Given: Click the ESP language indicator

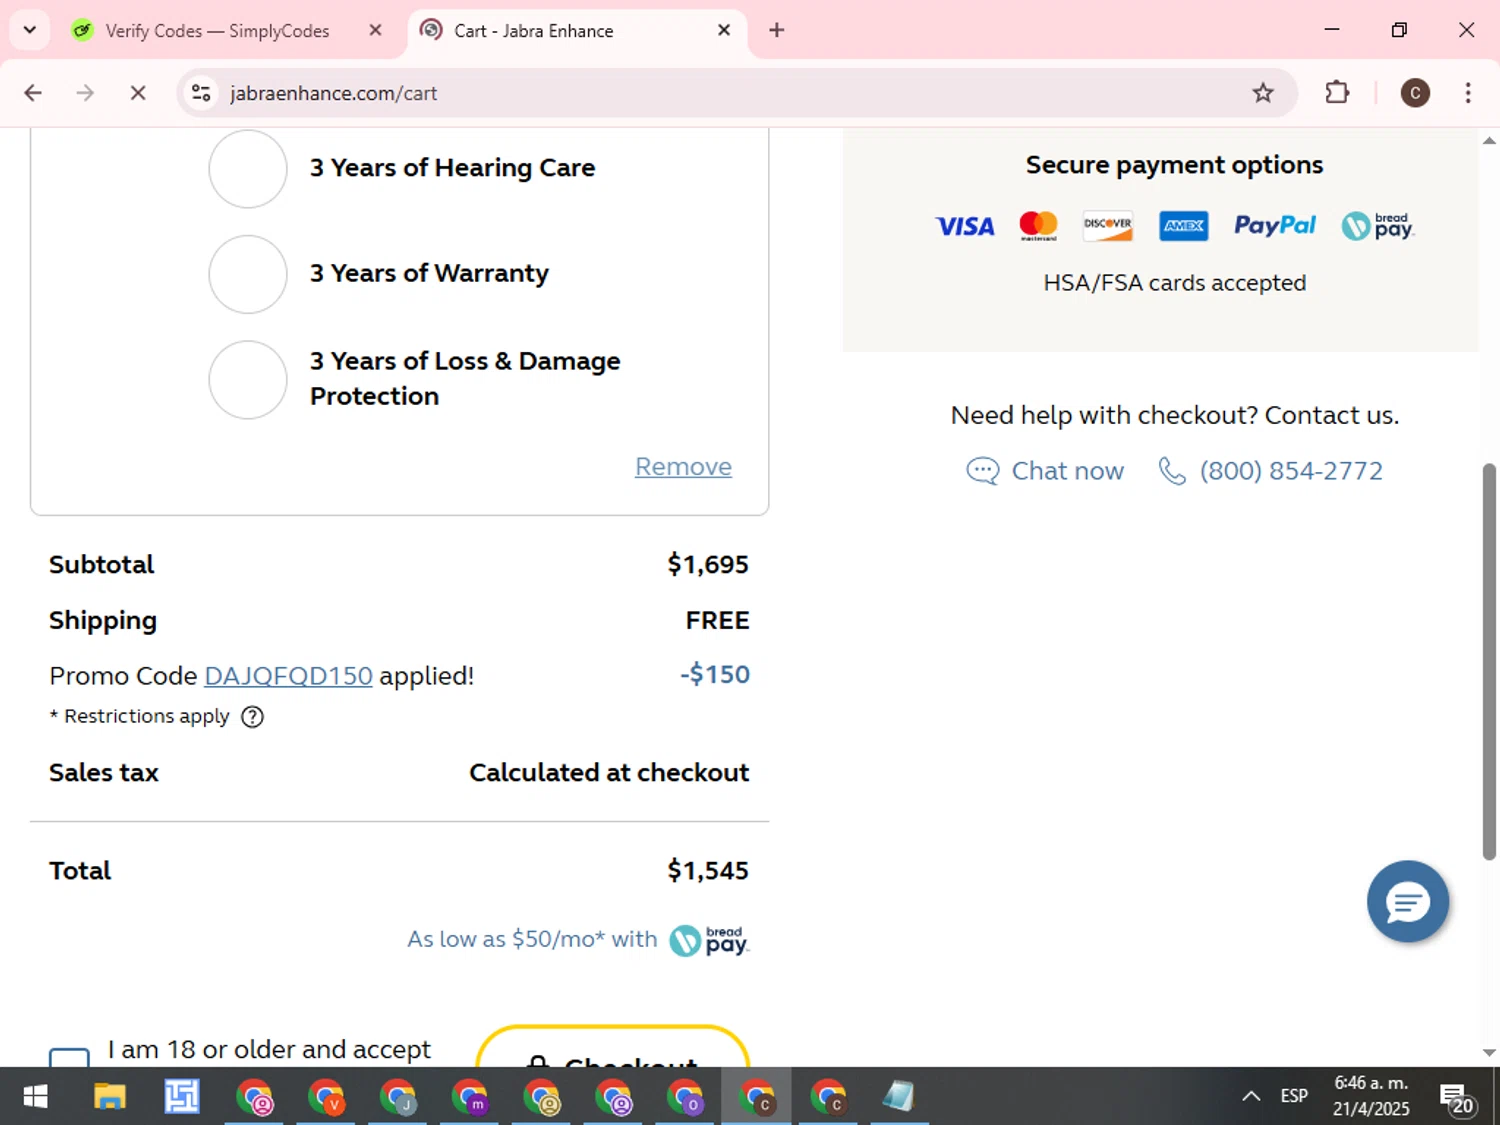Looking at the screenshot, I should pos(1294,1096).
